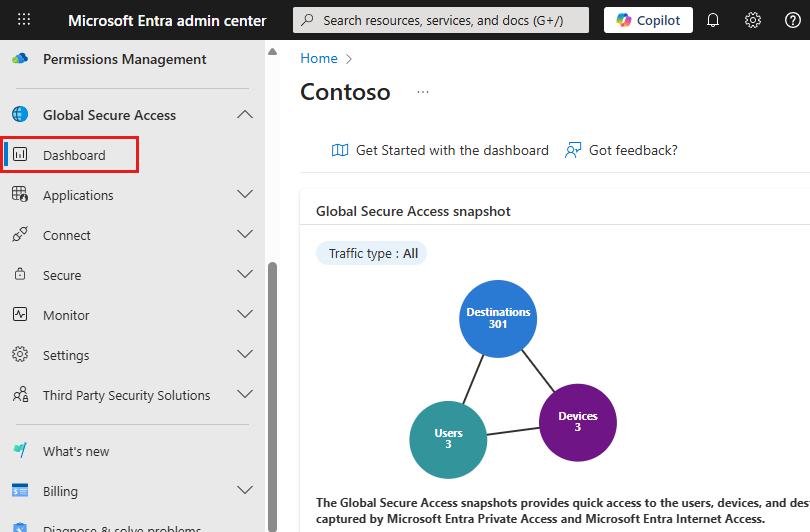Expand the Secure section chevron
The height and width of the screenshot is (532, 810).
[x=245, y=275]
